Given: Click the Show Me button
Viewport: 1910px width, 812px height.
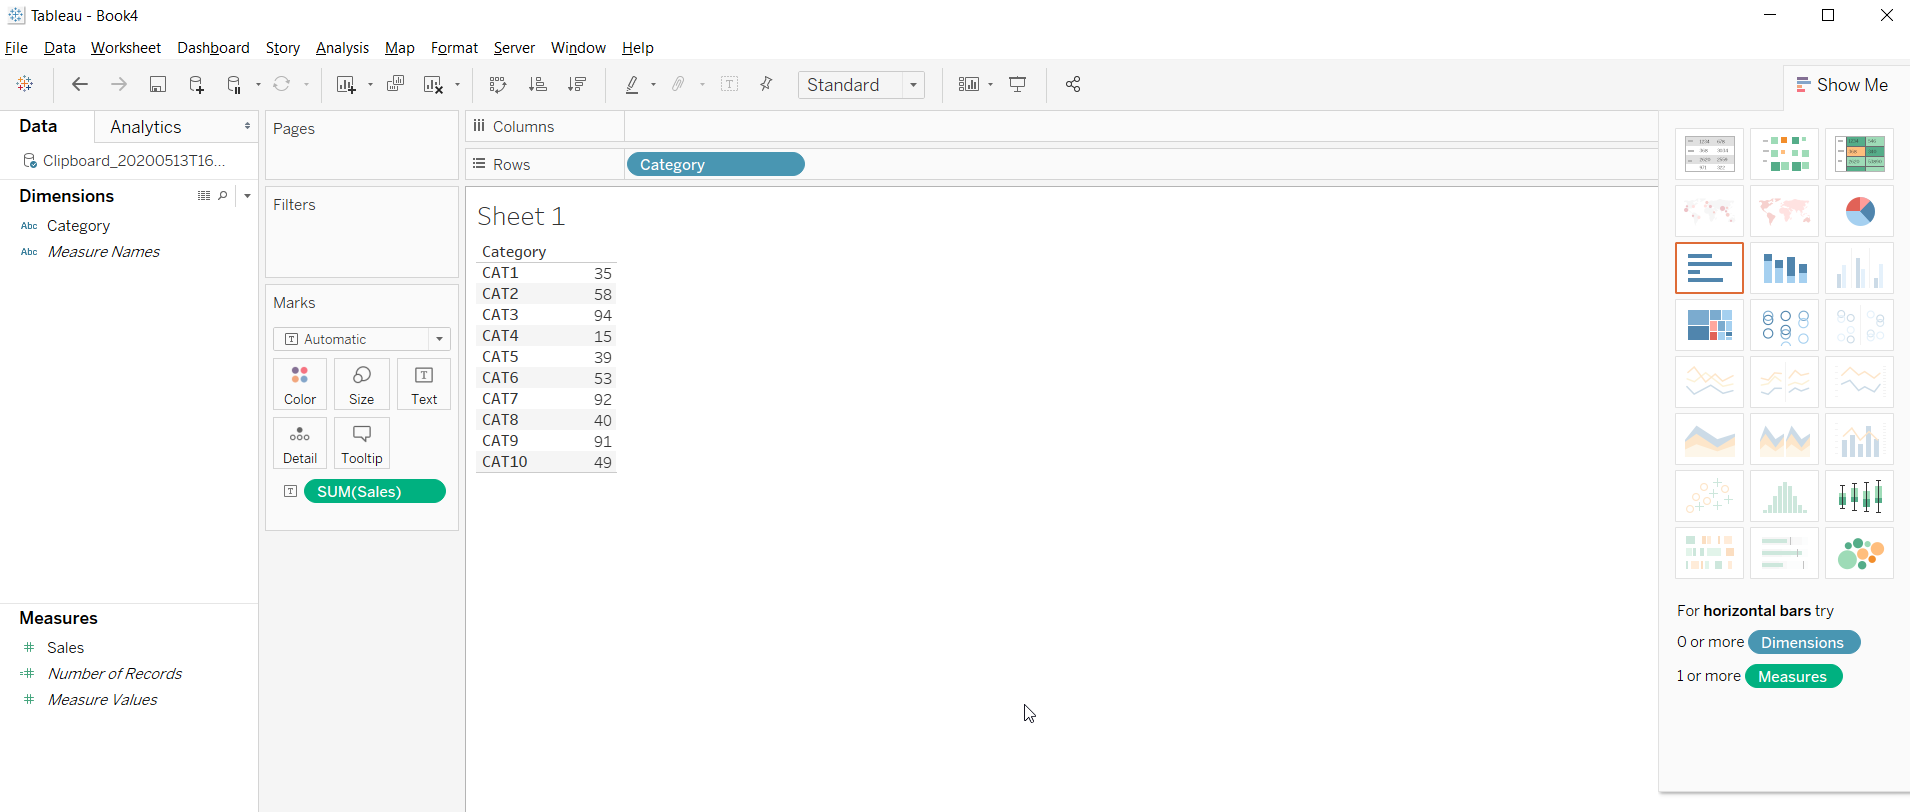Looking at the screenshot, I should [1842, 85].
